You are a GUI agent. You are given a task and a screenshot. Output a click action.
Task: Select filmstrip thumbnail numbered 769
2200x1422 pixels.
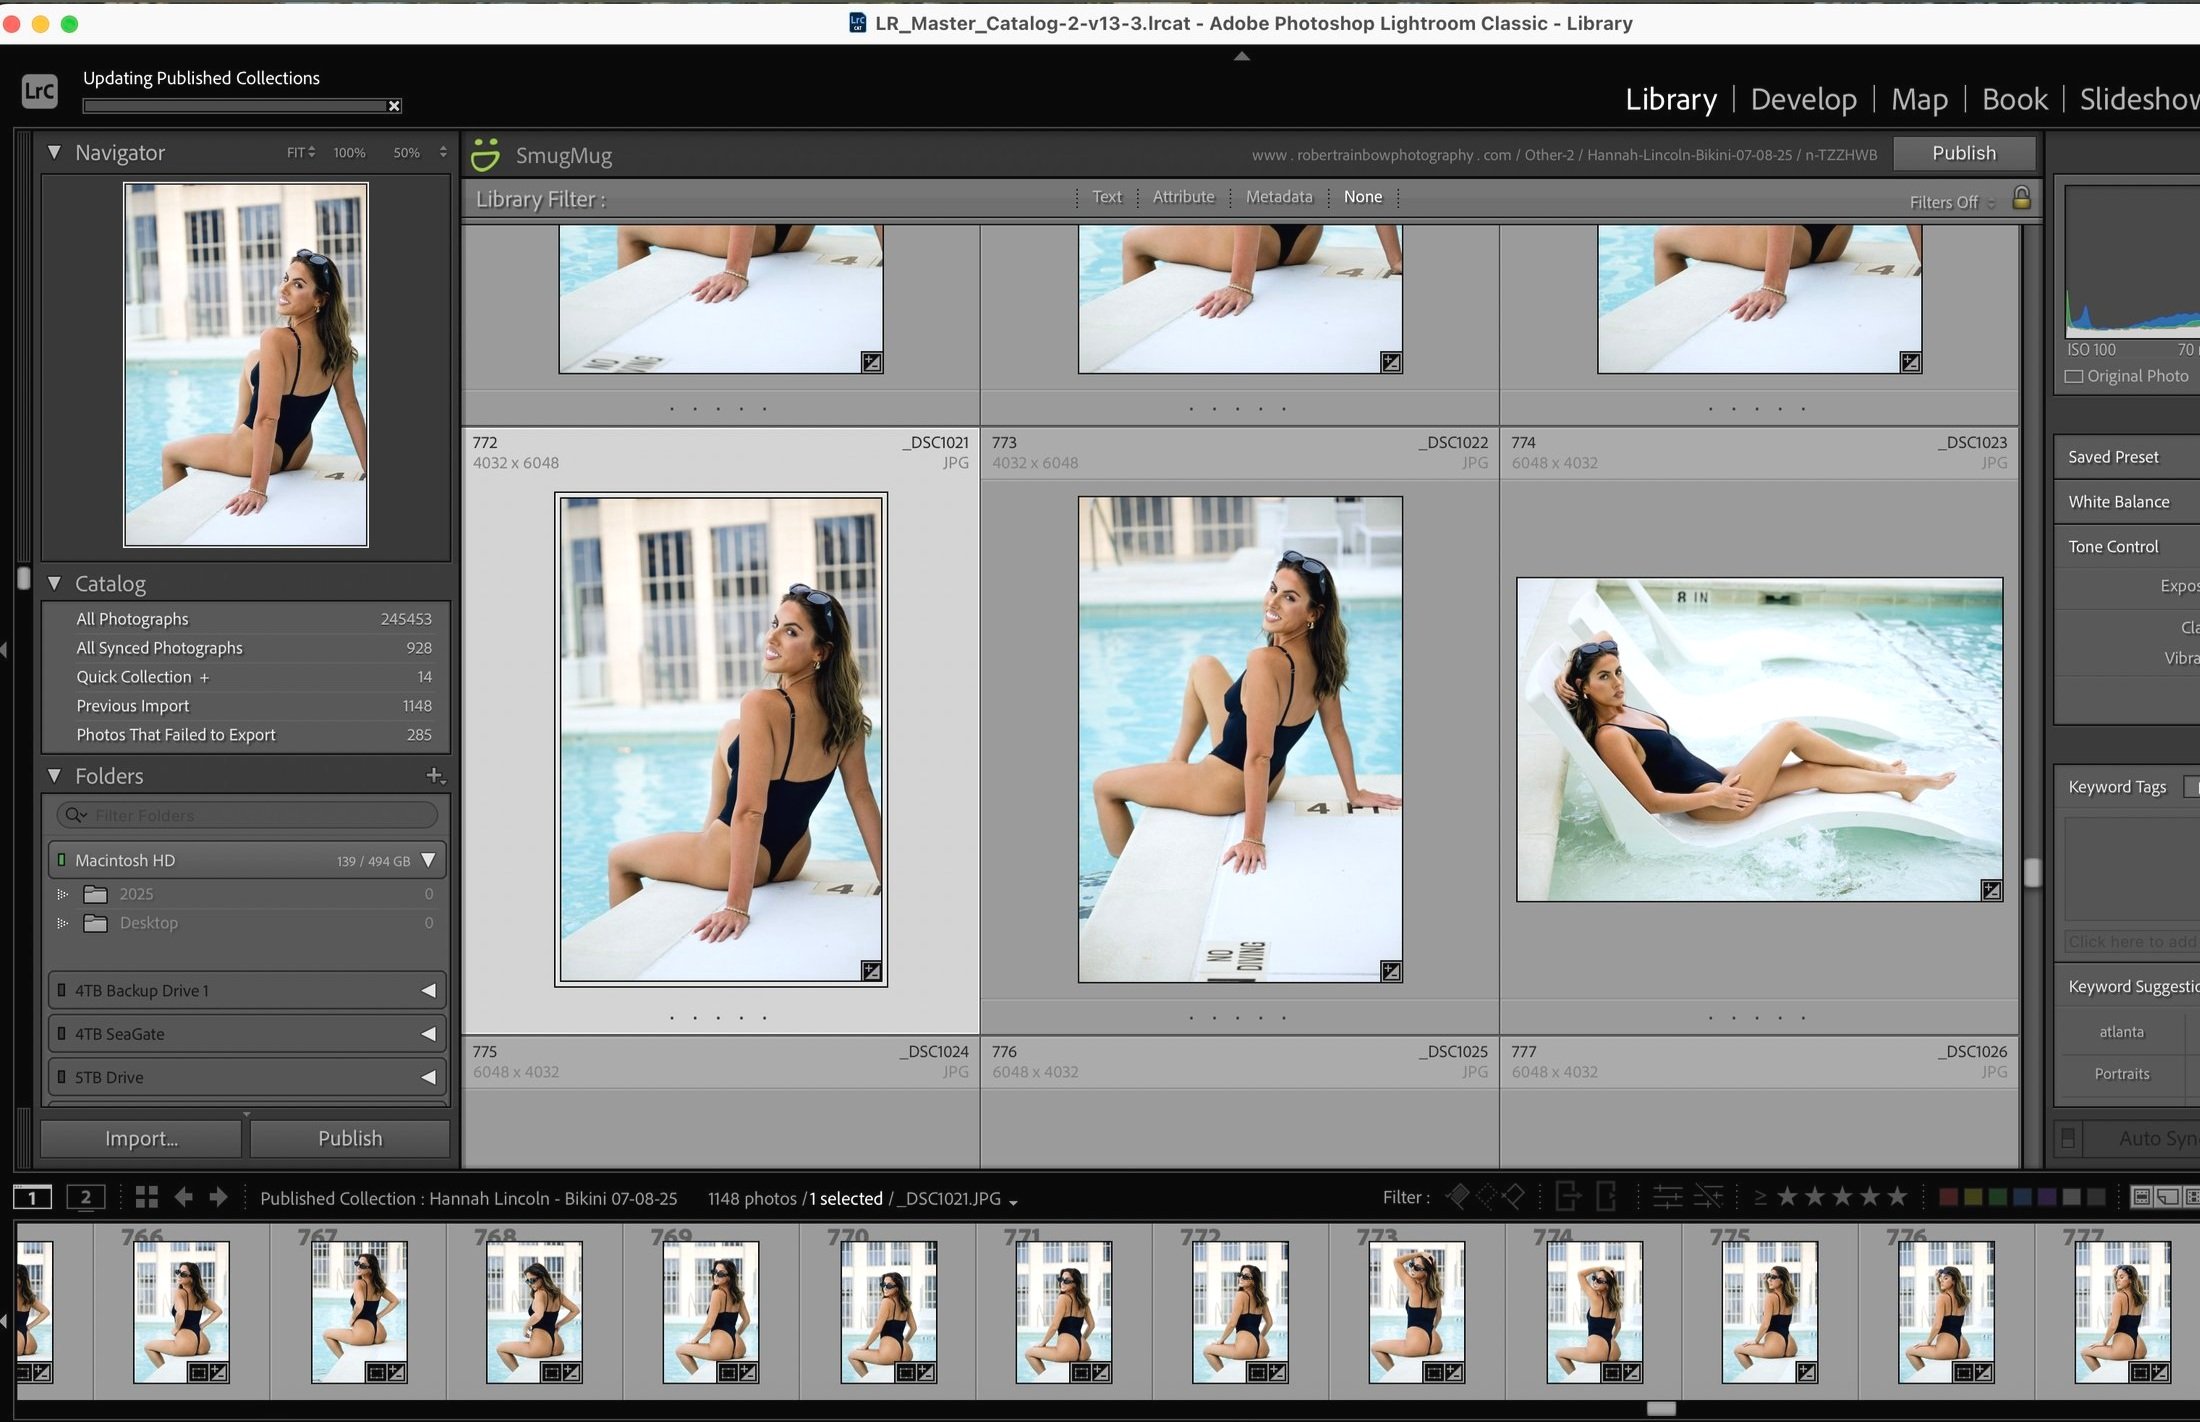point(710,1311)
